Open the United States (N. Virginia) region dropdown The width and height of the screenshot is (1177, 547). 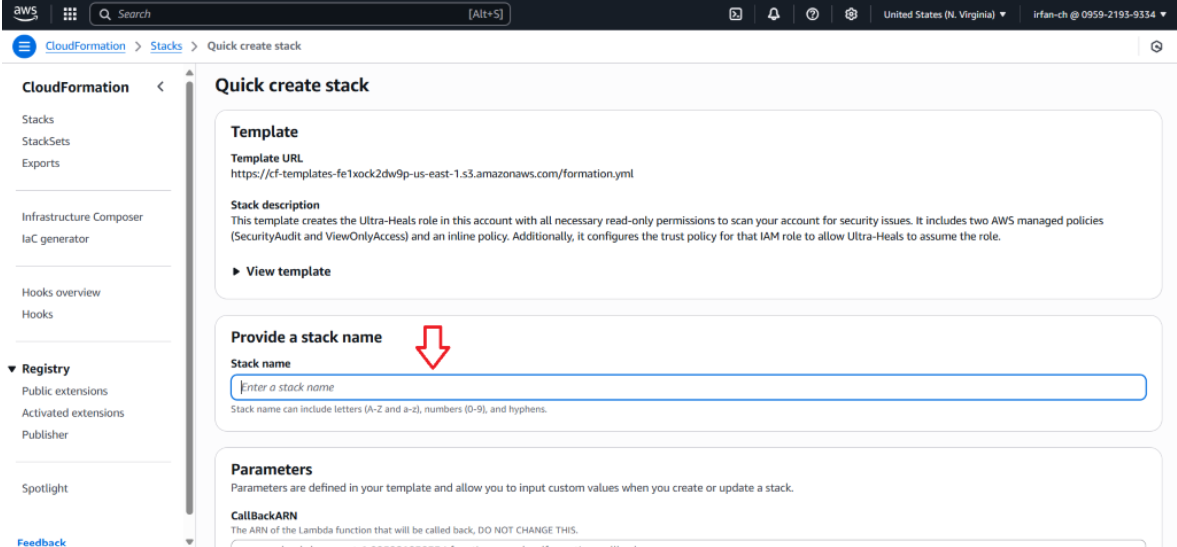coord(945,14)
